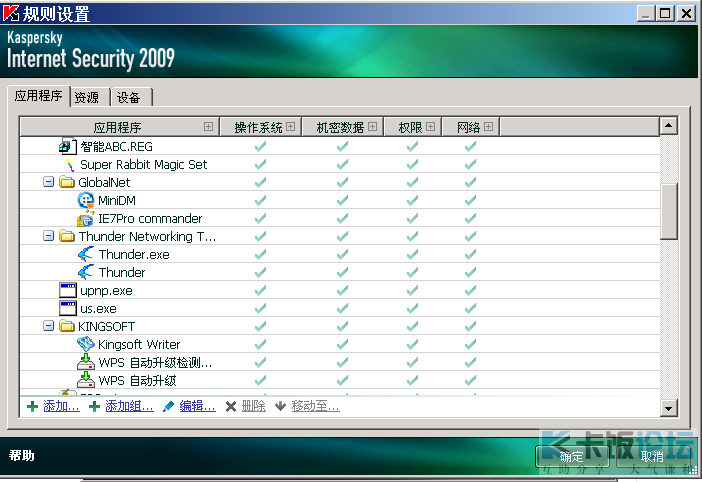702x482 pixels.
Task: Click the WPS 自动升级检测 download icon
Action: click(x=86, y=362)
